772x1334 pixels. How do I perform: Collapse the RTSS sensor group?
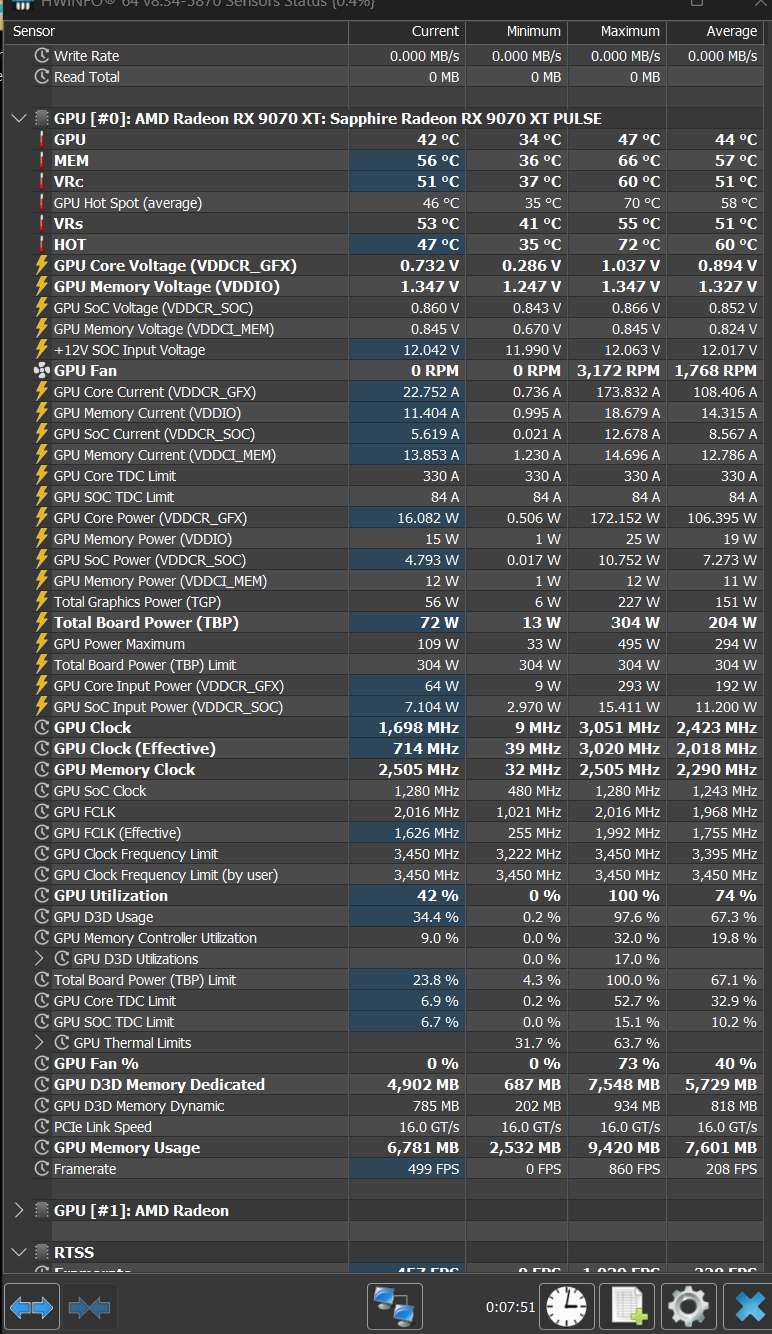18,1253
